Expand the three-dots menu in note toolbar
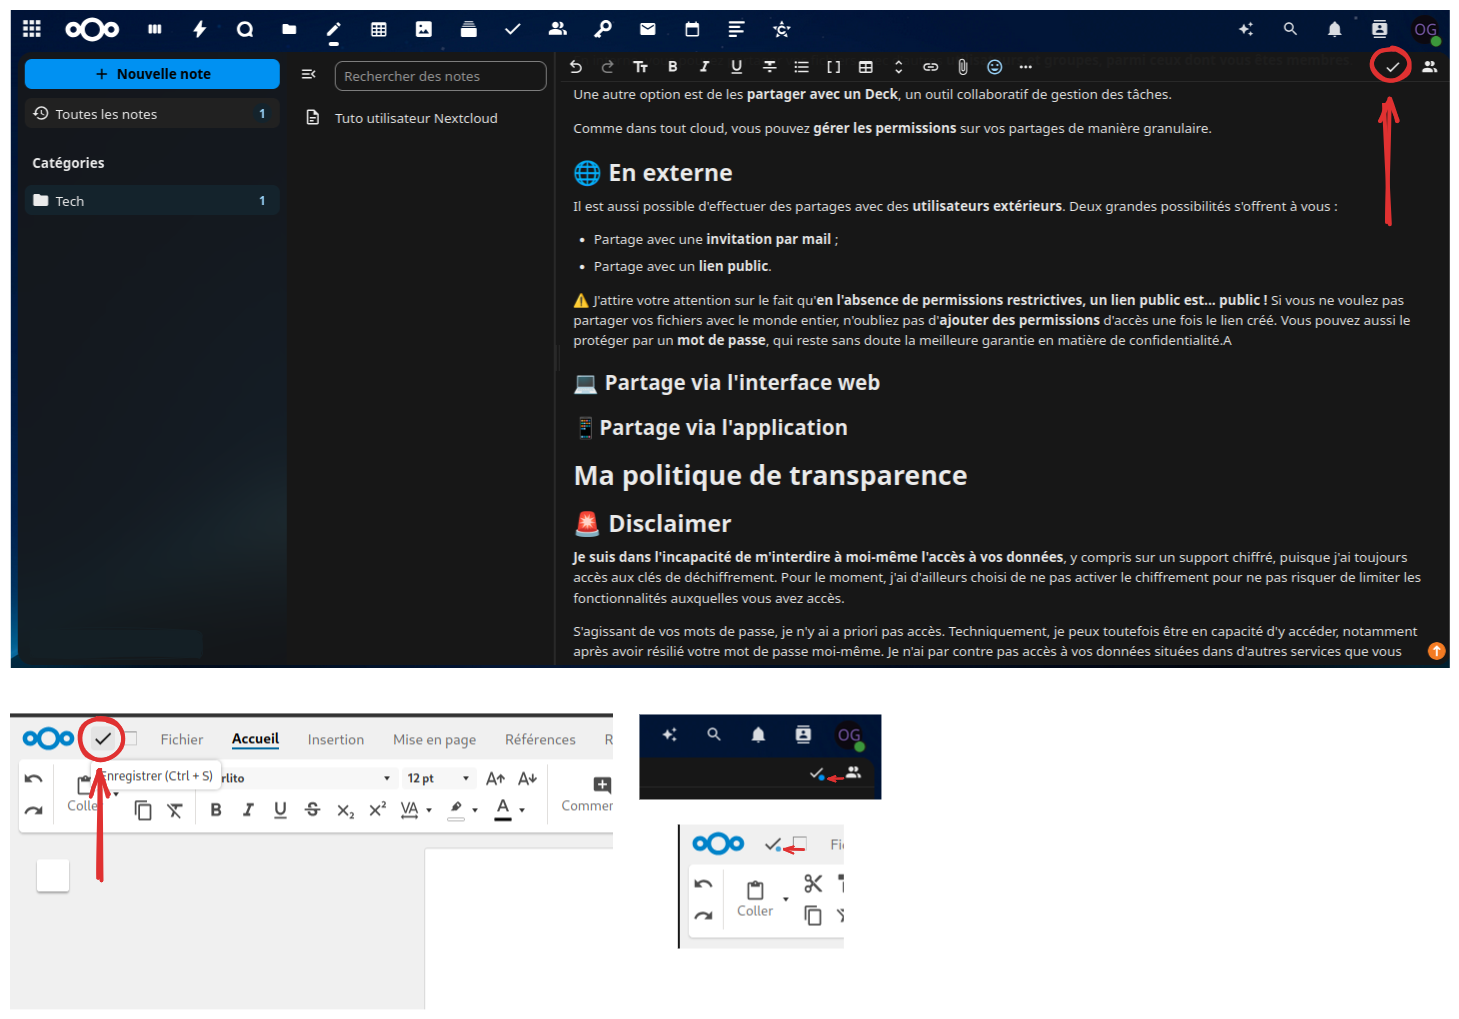The image size is (1459, 1019). [x=1025, y=67]
